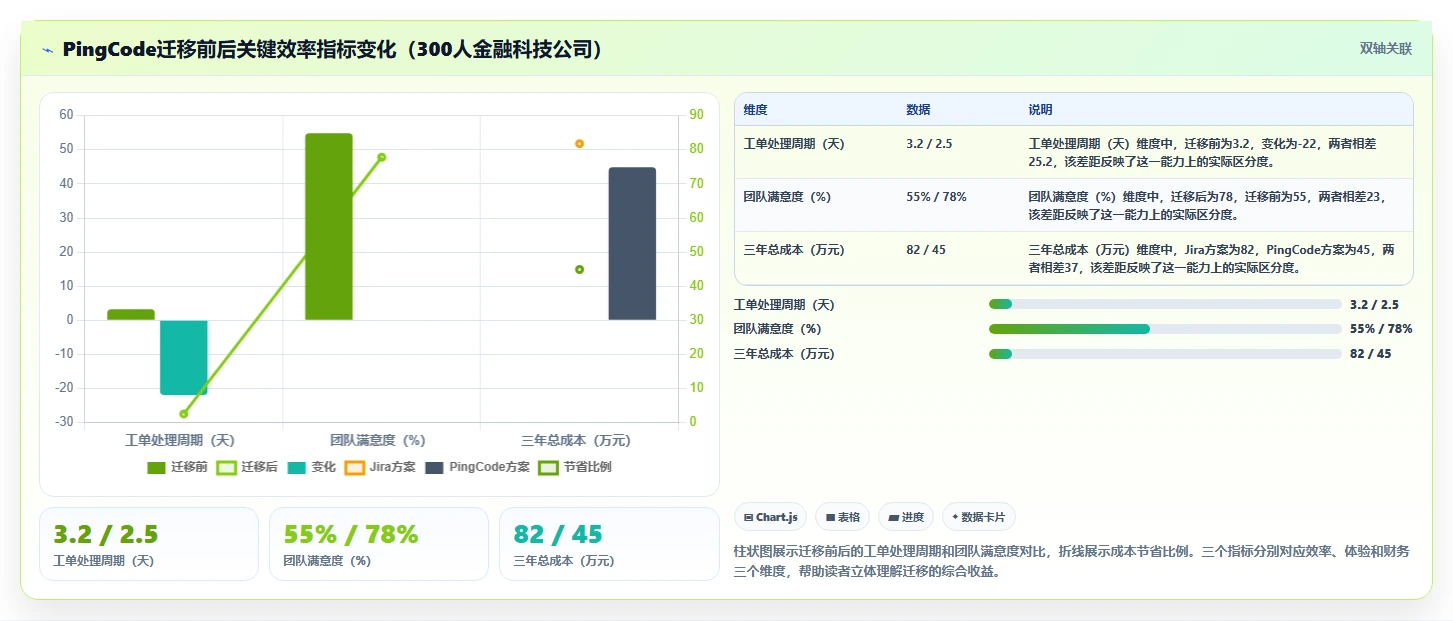Click the 数据卡片 tag
Viewport: 1453px width, 621px height.
tap(979, 517)
